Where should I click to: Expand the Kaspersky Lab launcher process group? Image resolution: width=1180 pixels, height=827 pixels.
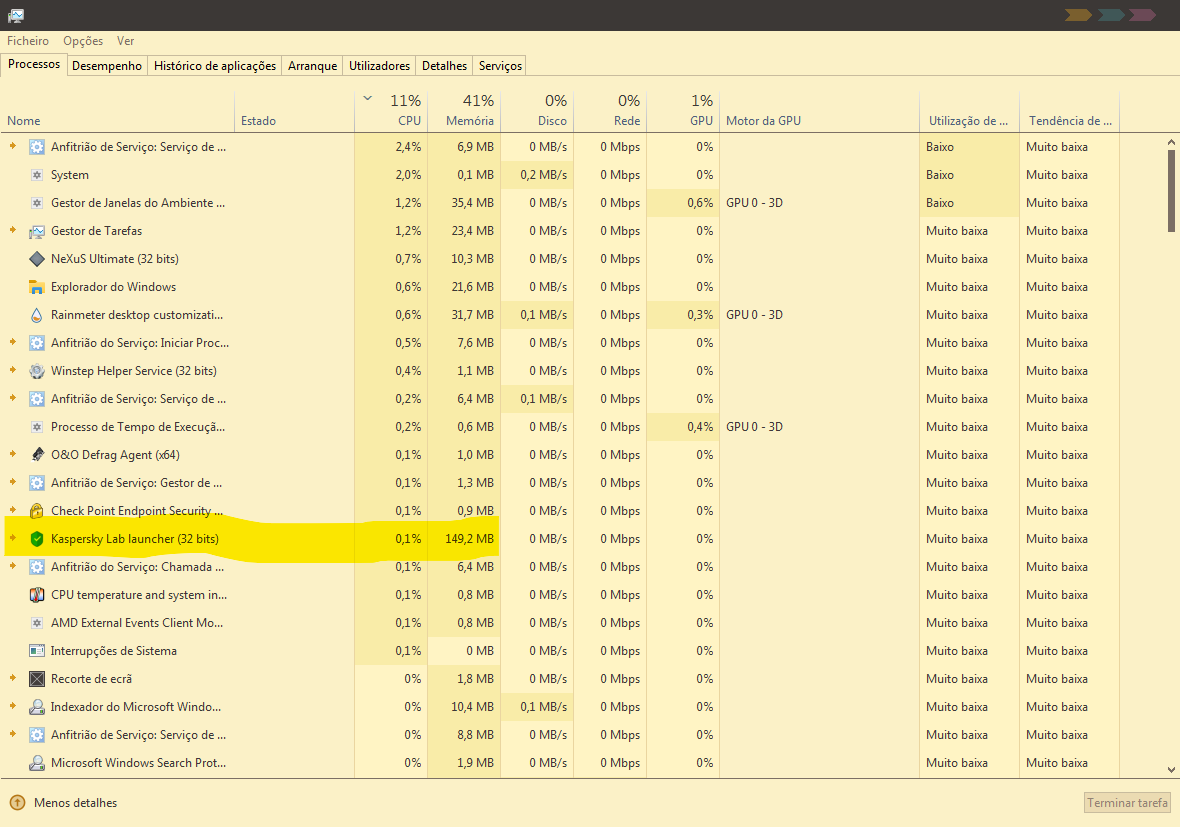pyautogui.click(x=13, y=539)
